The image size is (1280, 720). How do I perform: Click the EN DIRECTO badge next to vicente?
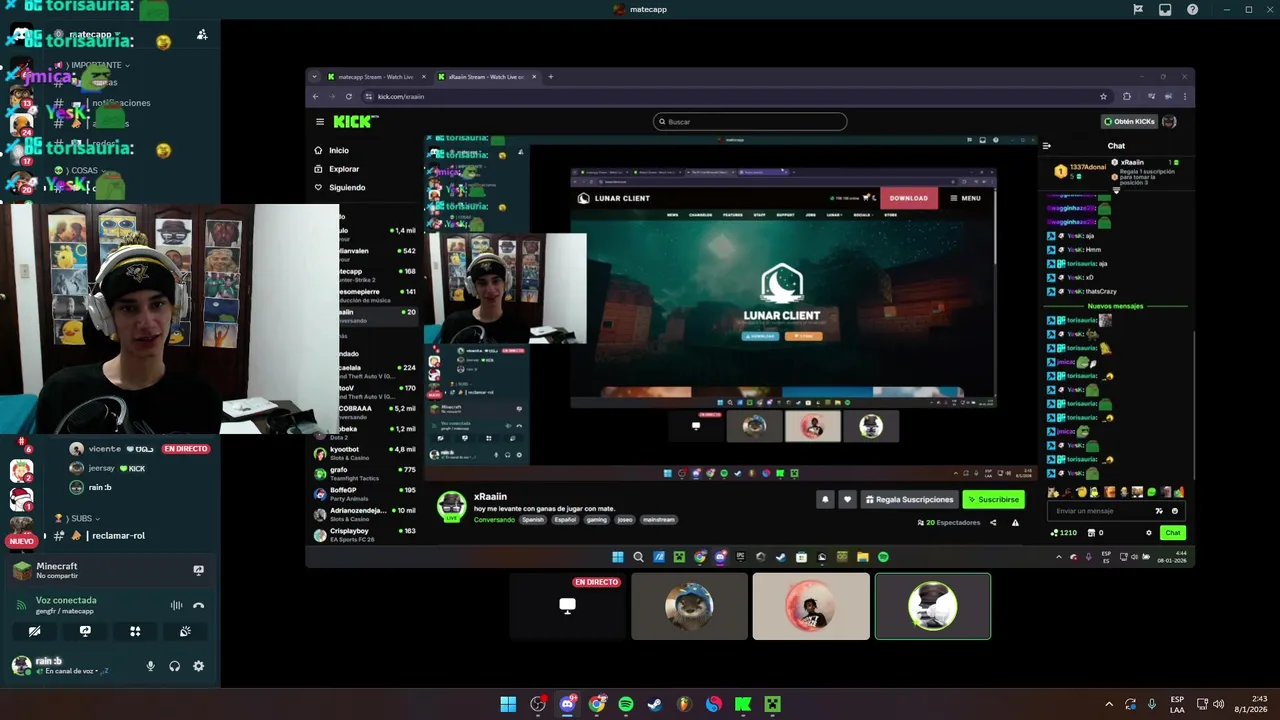186,449
